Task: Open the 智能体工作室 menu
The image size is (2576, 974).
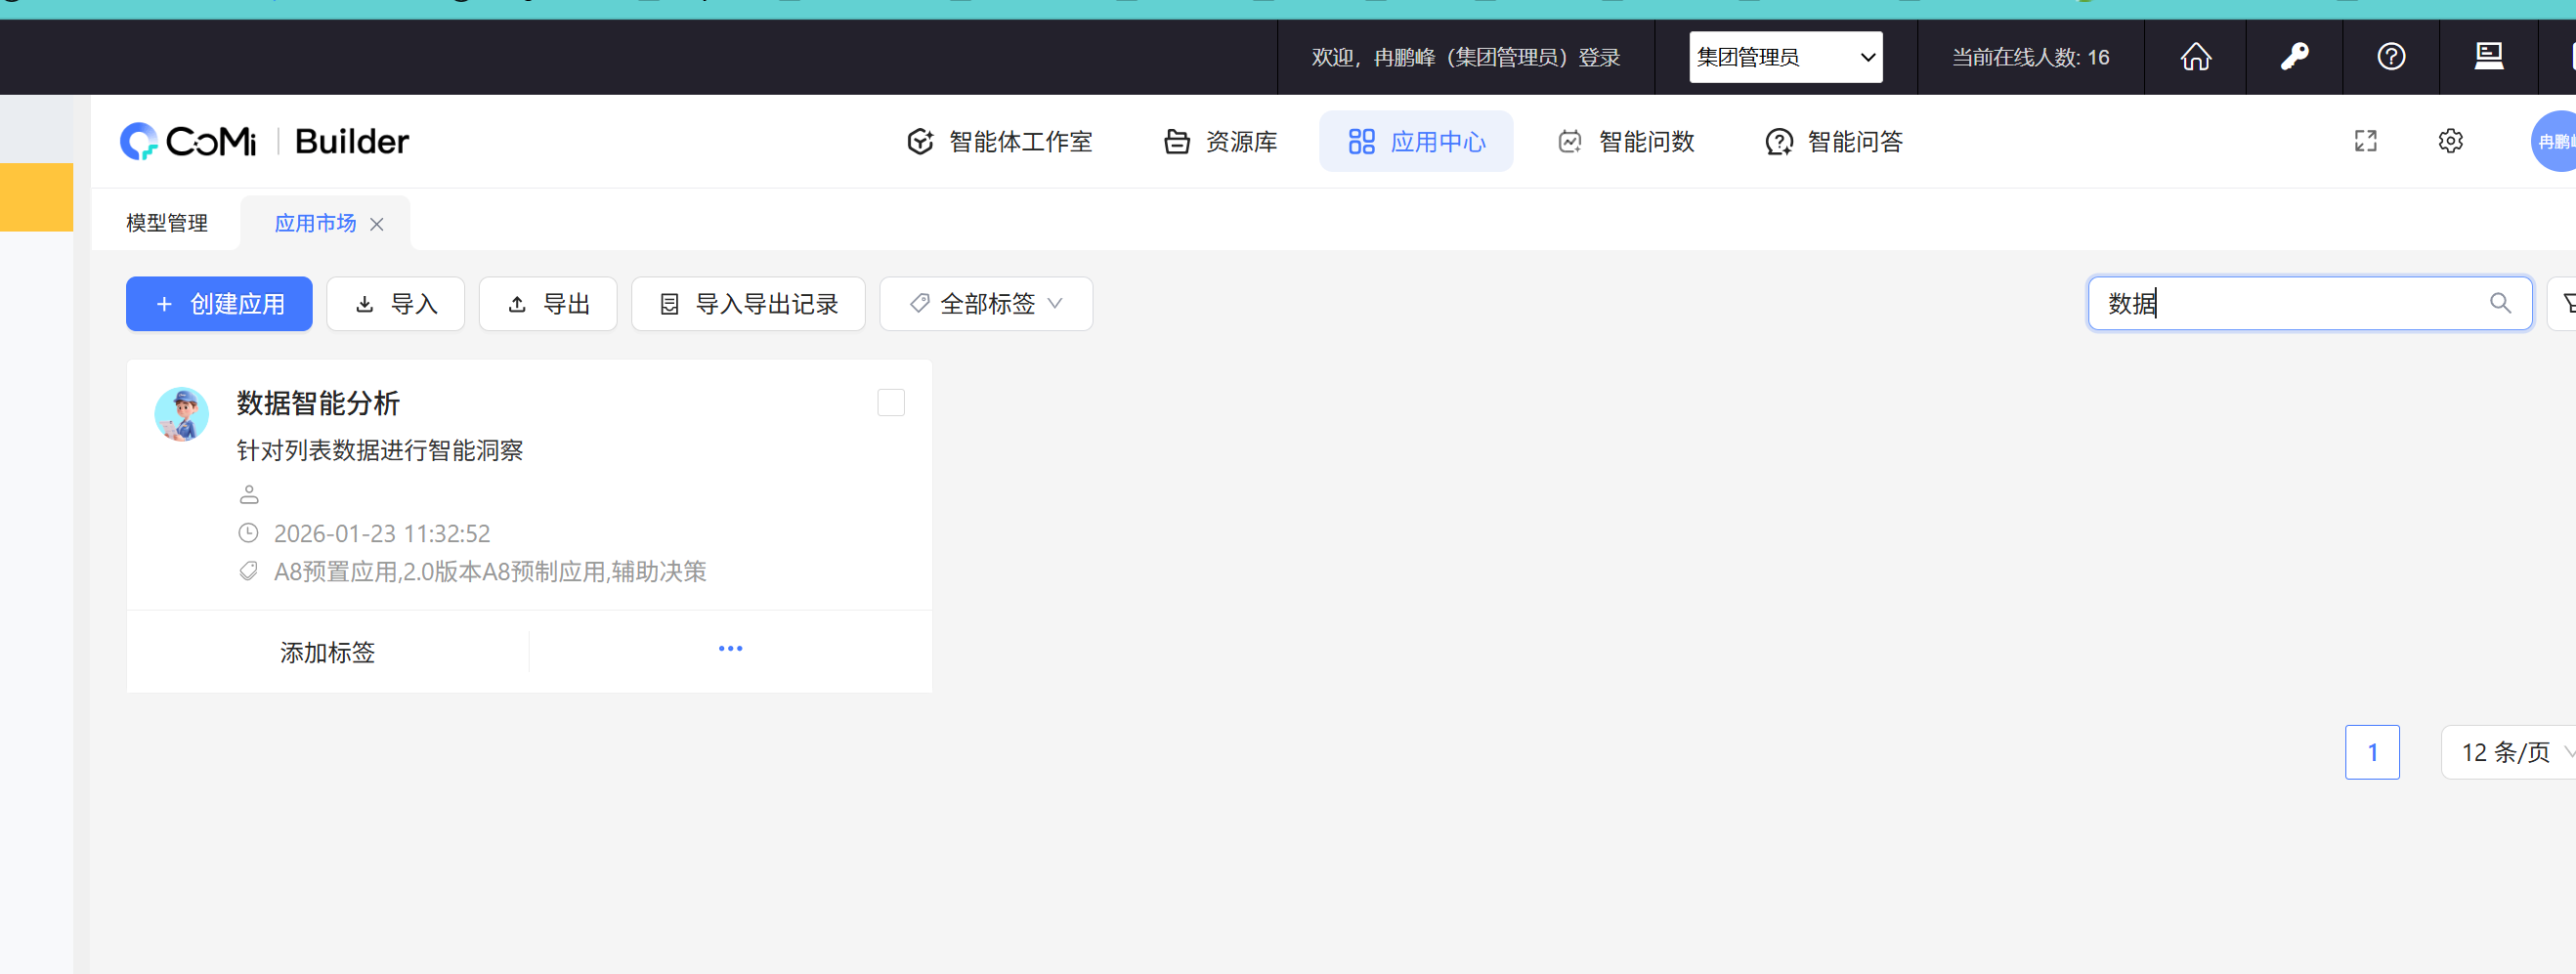Action: (x=999, y=142)
